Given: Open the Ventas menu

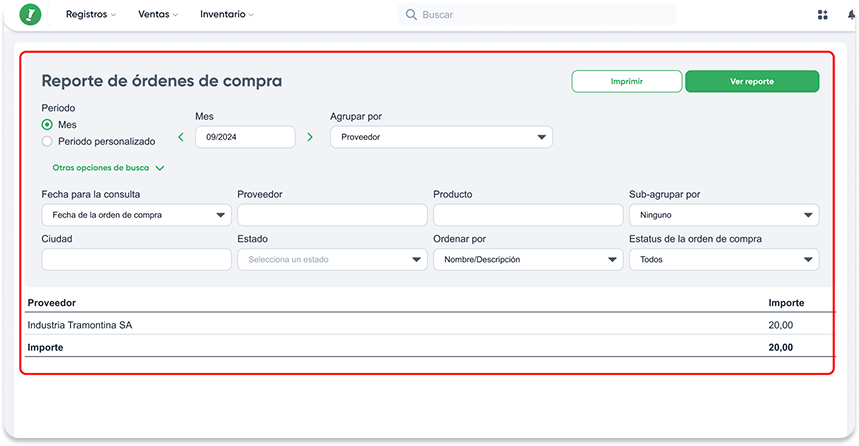Looking at the screenshot, I should 158,14.
